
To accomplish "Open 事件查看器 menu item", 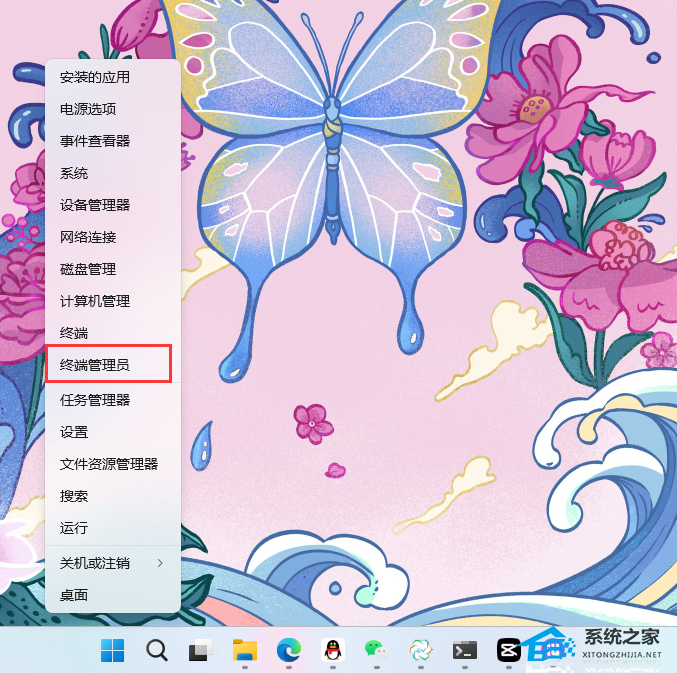I will (x=95, y=141).
